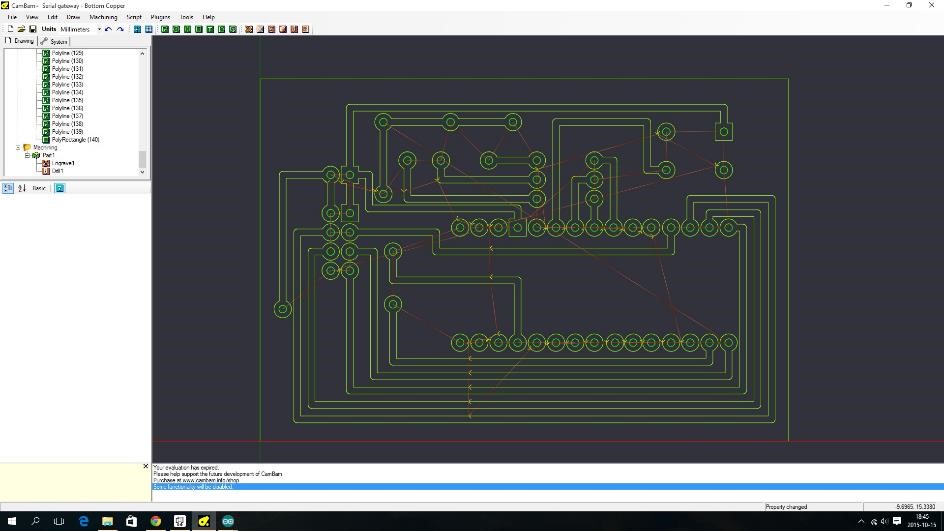Open the View menu
The height and width of the screenshot is (531, 944).
coord(32,17)
